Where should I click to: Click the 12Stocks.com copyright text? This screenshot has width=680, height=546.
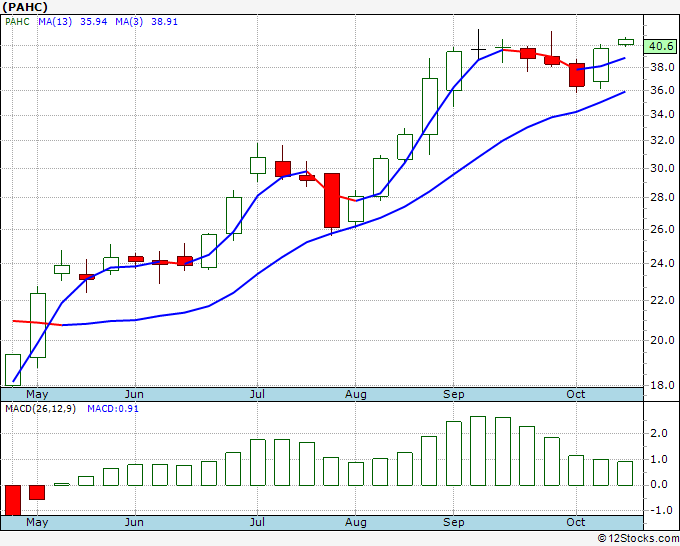coord(638,539)
